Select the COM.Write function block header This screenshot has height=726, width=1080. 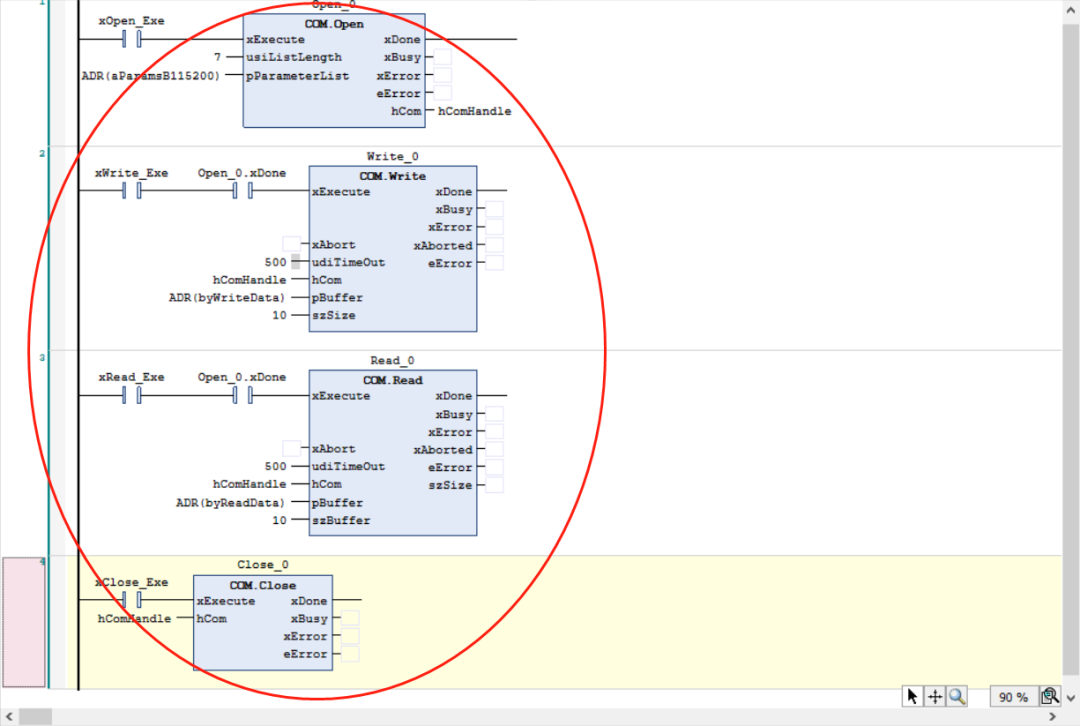click(392, 175)
